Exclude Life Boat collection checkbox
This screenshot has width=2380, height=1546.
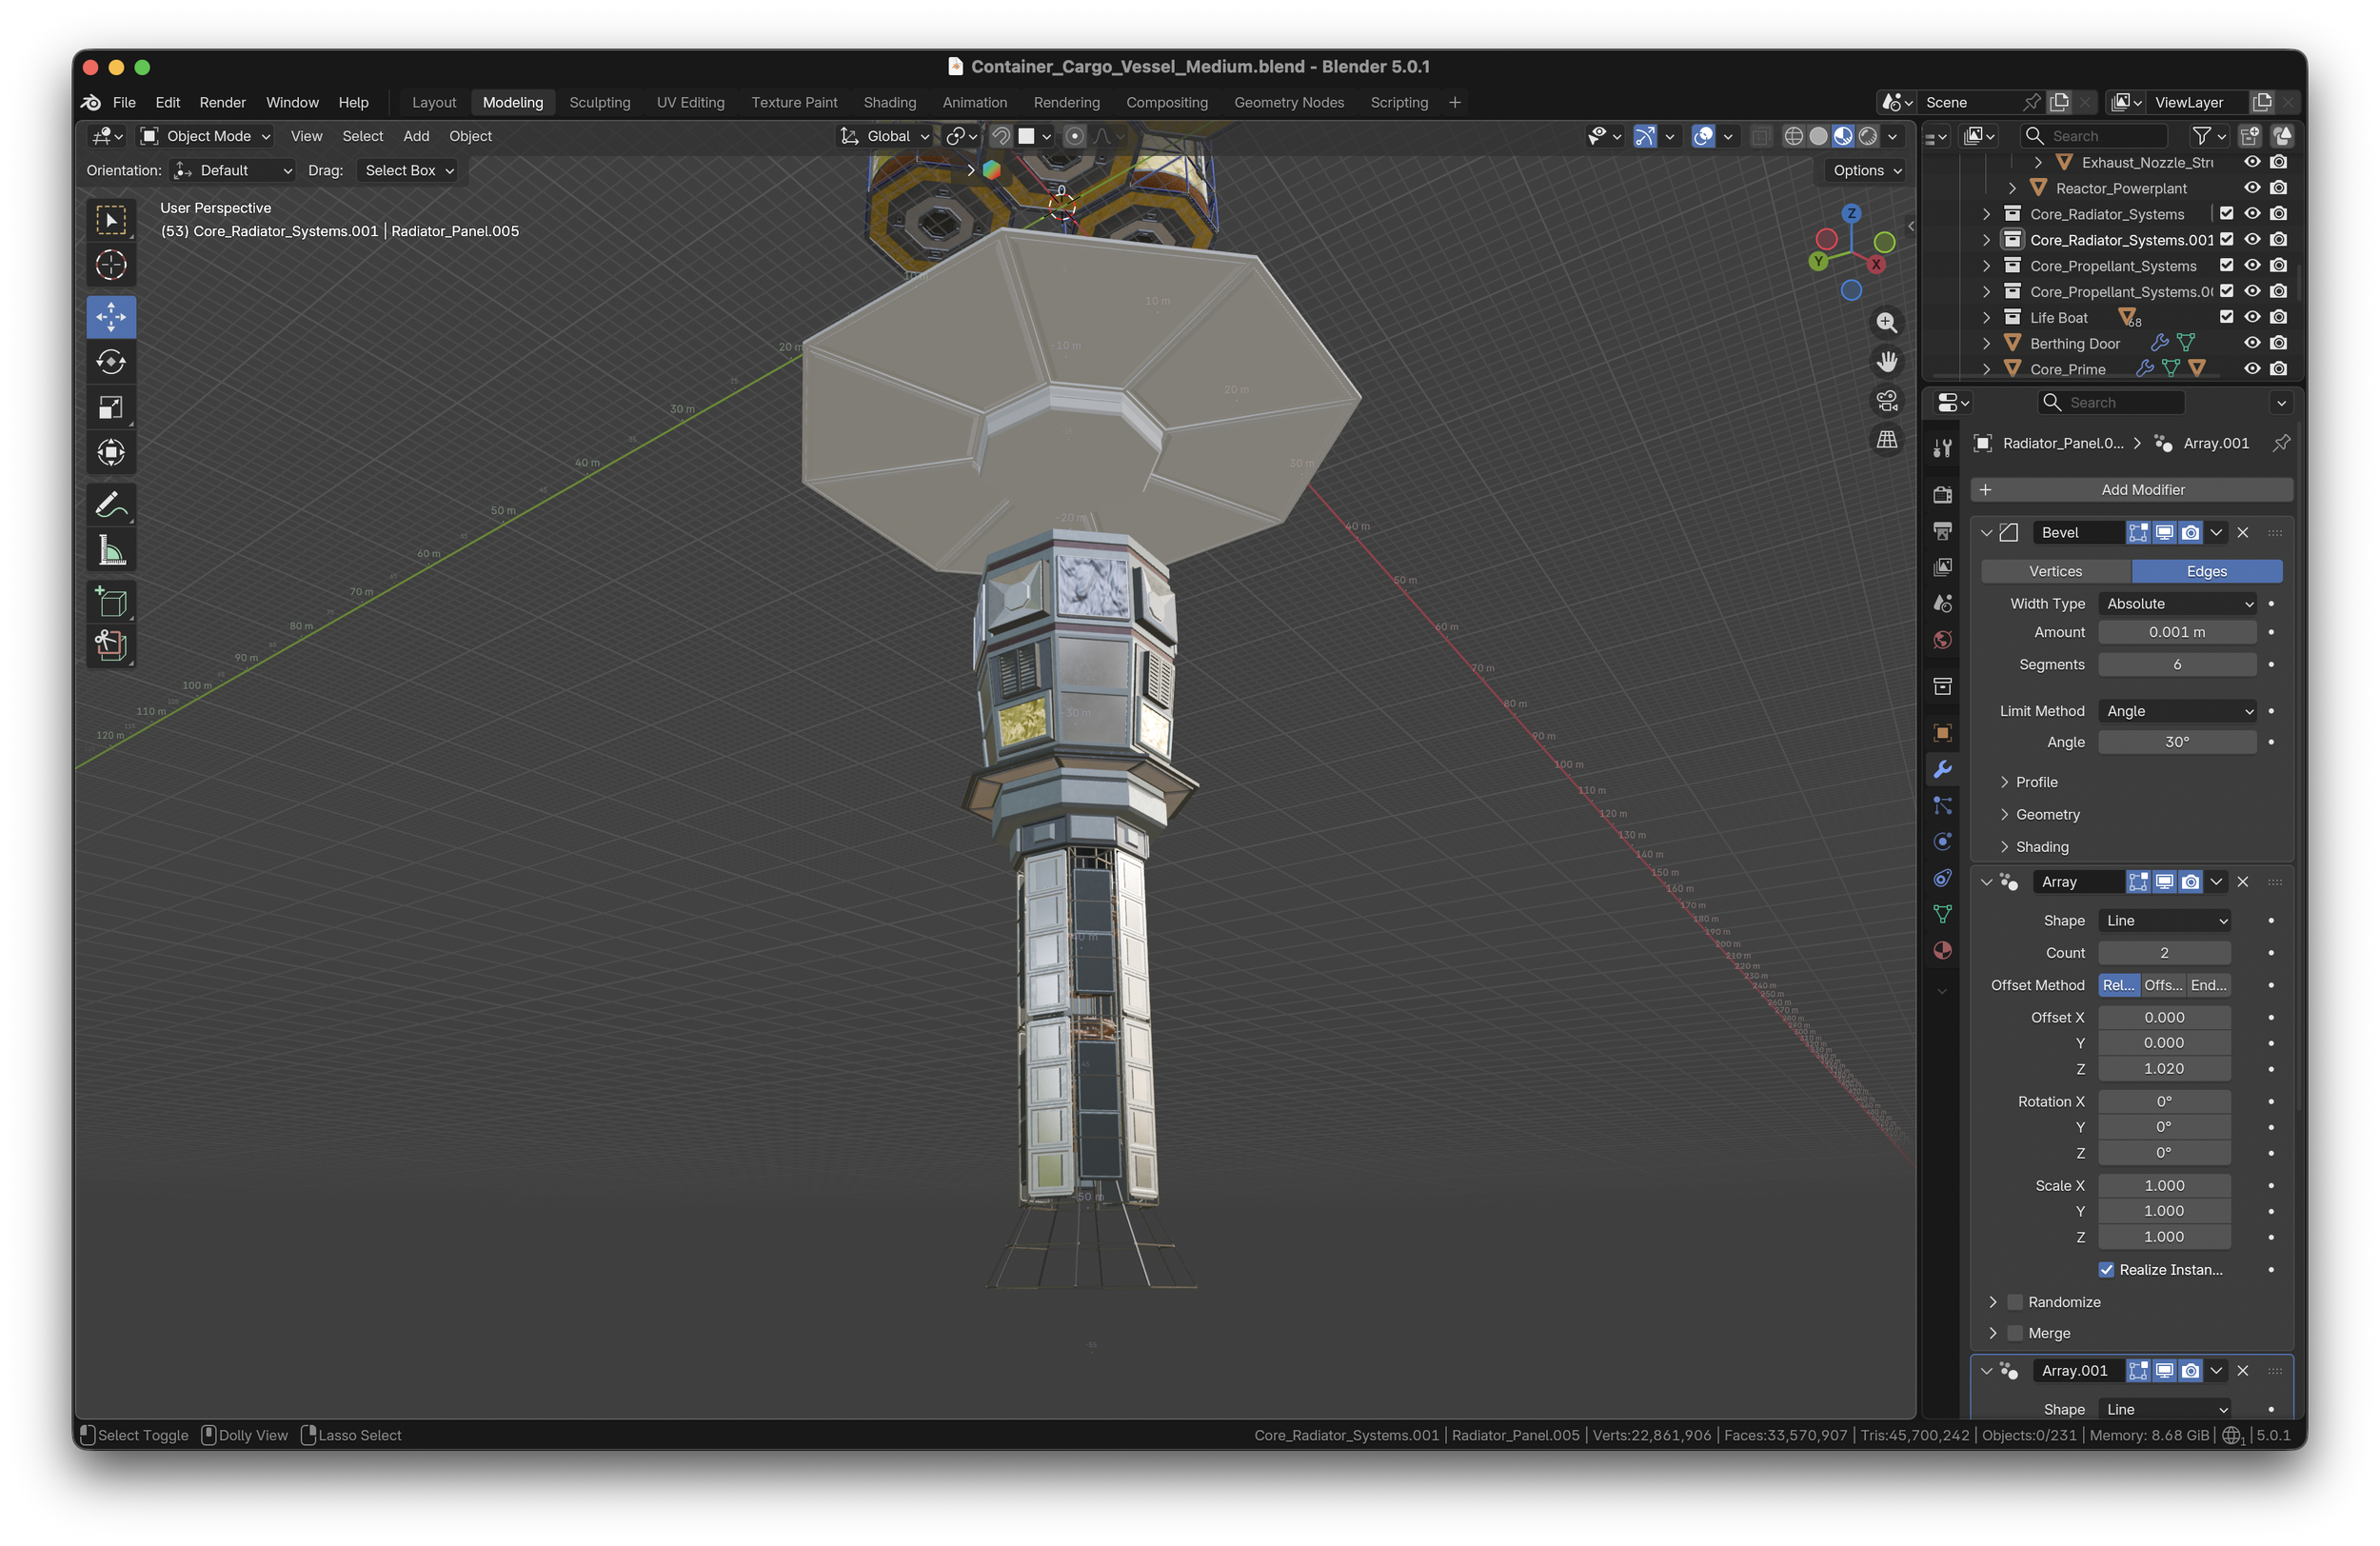pos(2226,317)
